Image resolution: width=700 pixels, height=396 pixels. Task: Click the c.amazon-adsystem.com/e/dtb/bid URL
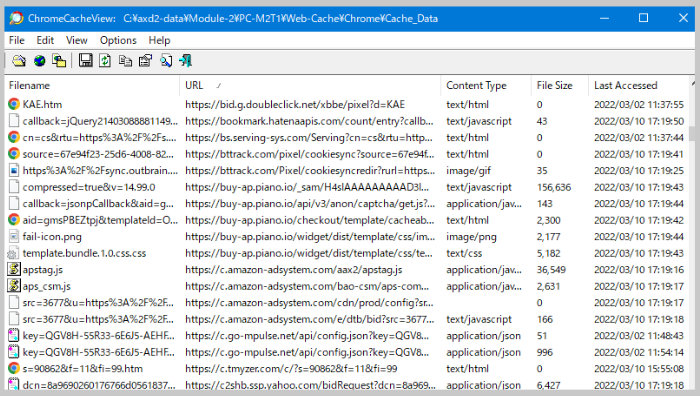click(309, 319)
